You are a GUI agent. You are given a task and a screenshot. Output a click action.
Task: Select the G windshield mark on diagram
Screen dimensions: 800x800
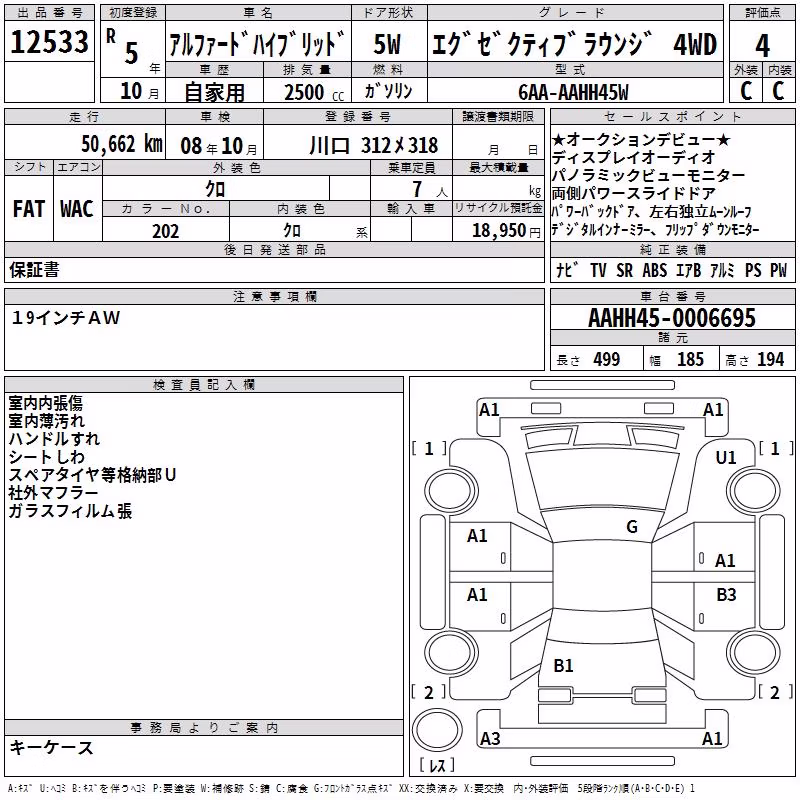[x=632, y=527]
